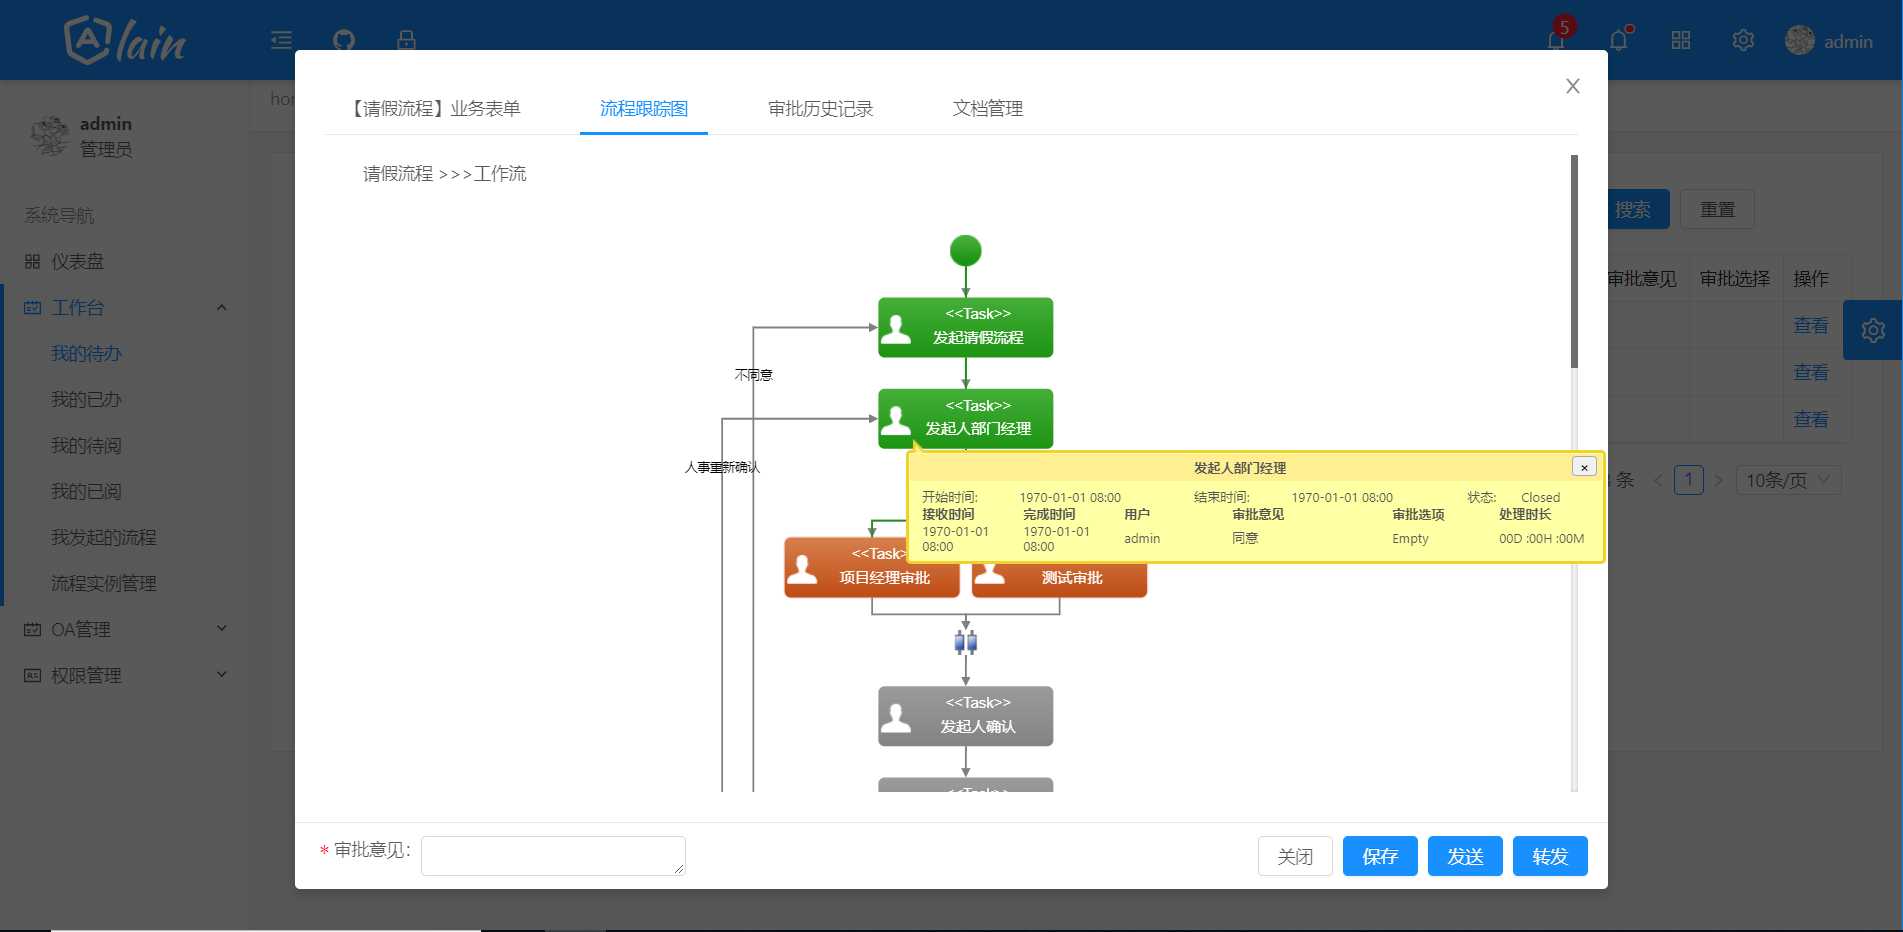This screenshot has height=932, width=1903.
Task: Switch to 审批历史记录 tab
Action: 820,108
